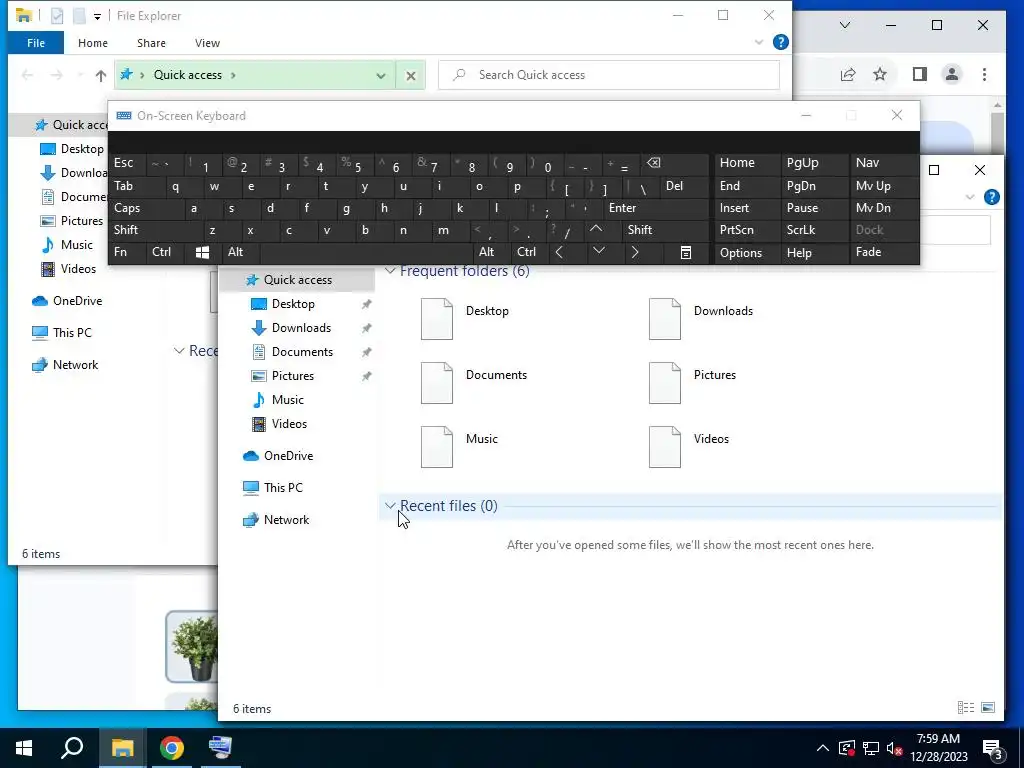This screenshot has width=1024, height=768.
Task: Select Downloads in front window's sidebar
Action: click(301, 328)
